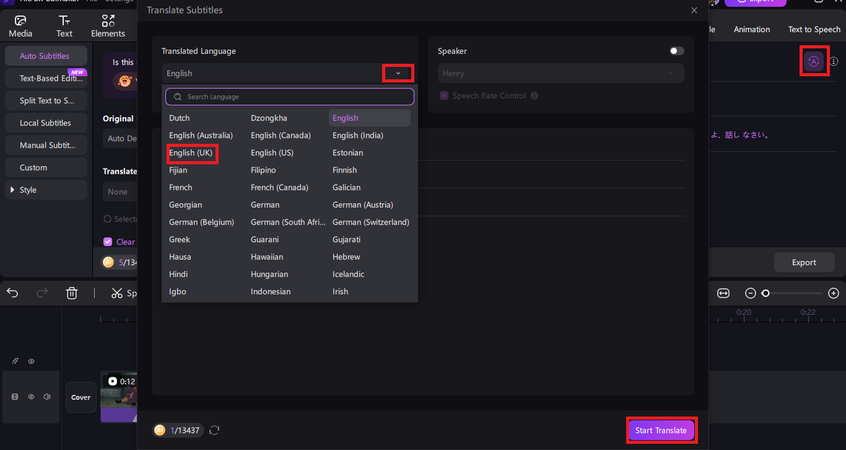Screen dimensions: 846x450
Task: Toggle the Speaker switch on
Action: (677, 51)
